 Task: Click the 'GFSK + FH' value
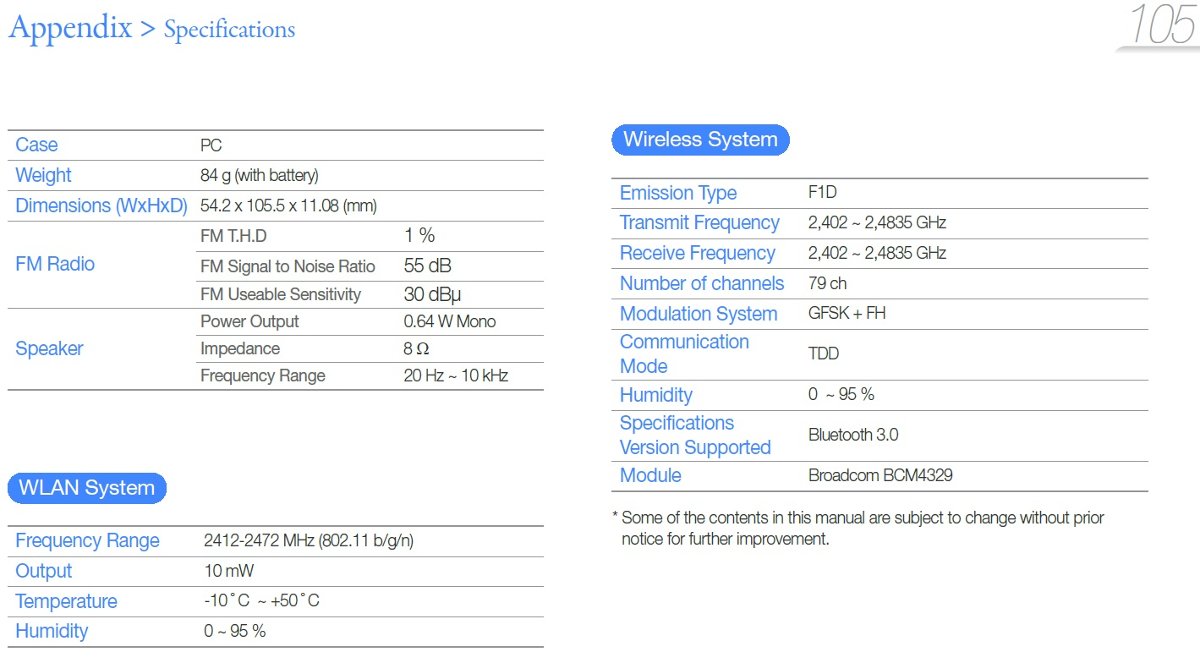click(847, 313)
